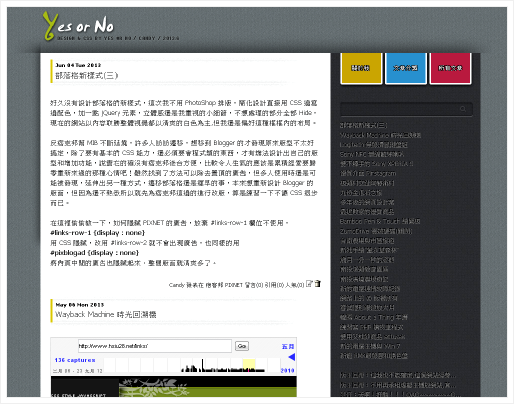Open sidebar link starting with ZumoDrive
The height and width of the screenshot is (404, 514).
(x=376, y=231)
